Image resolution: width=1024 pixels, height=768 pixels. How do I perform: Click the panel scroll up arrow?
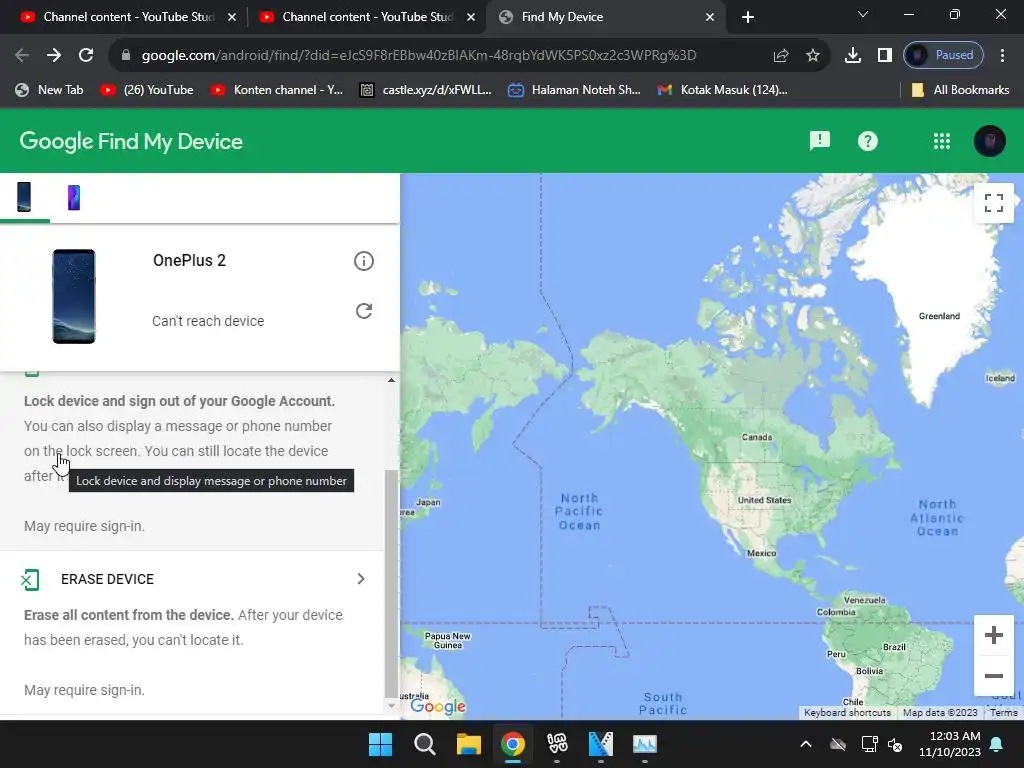click(391, 380)
